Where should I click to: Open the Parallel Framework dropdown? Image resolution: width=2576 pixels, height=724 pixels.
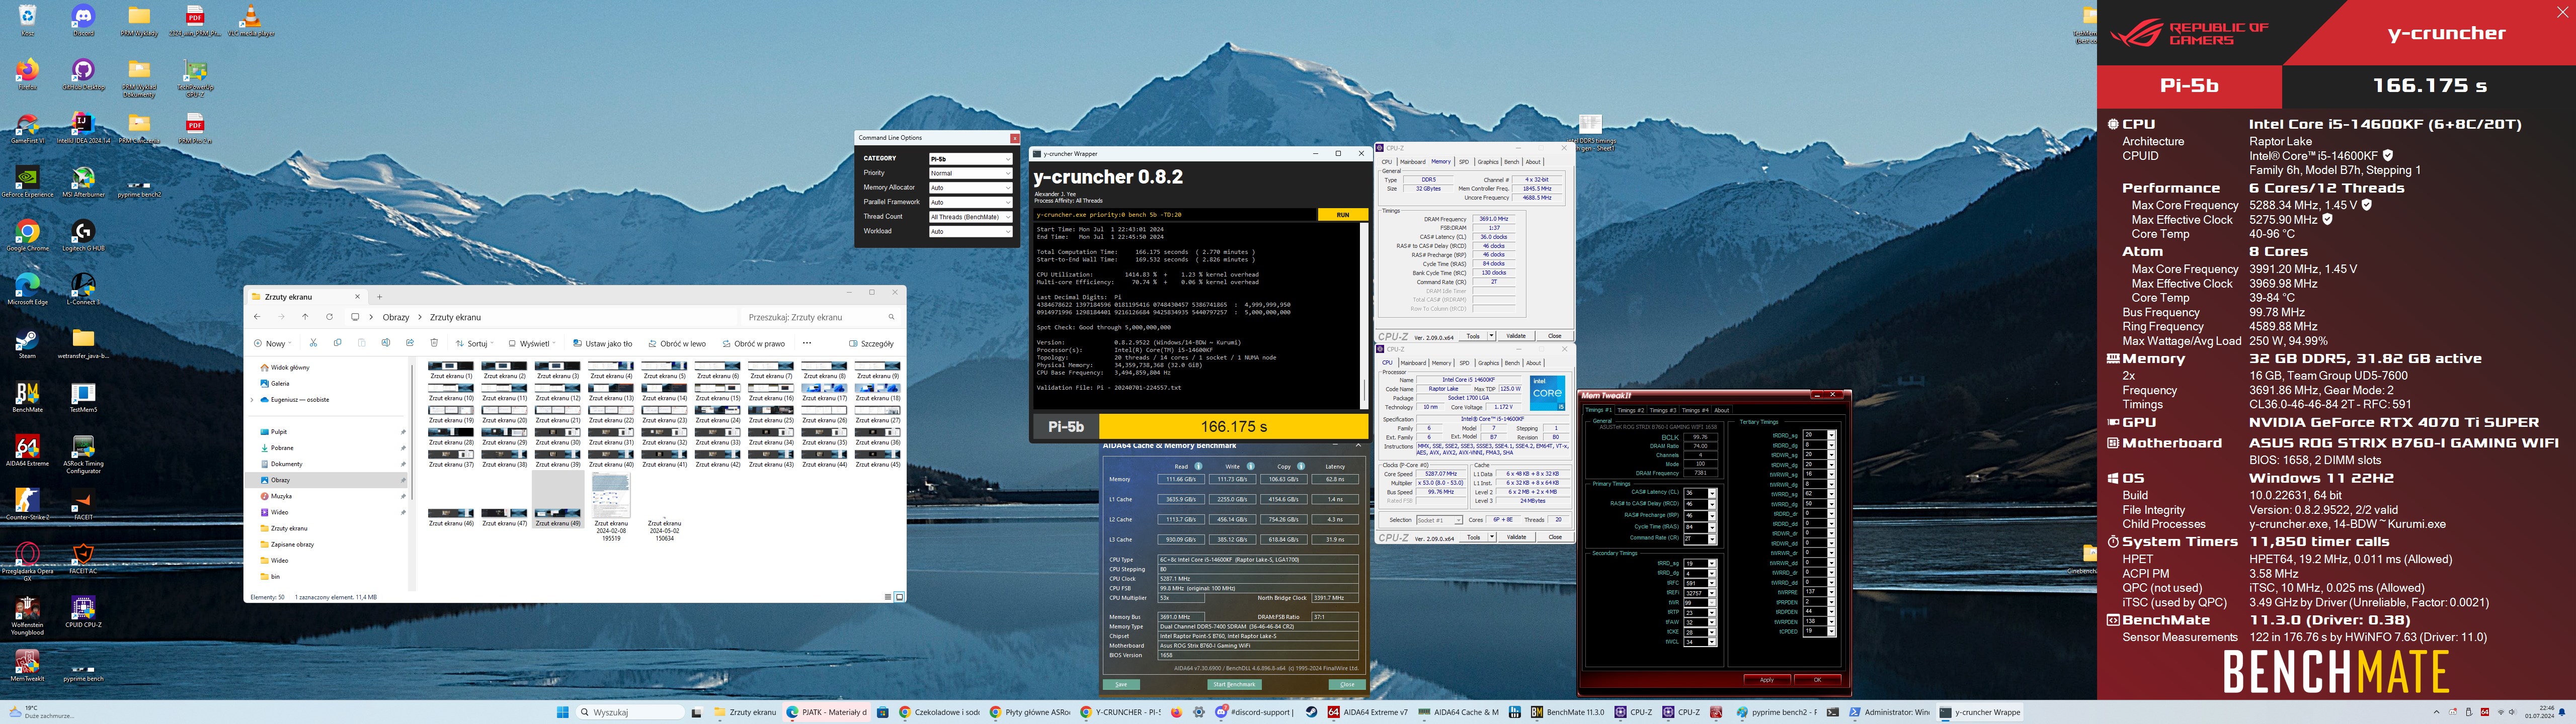[x=970, y=202]
